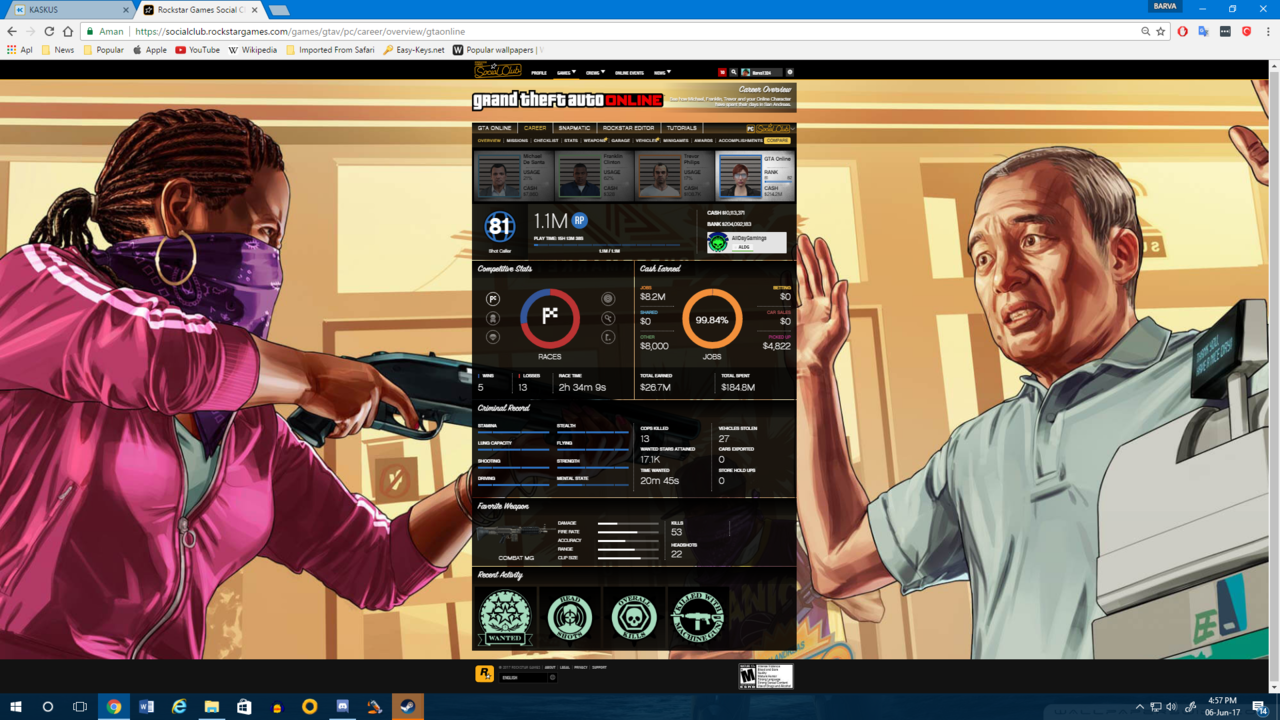This screenshot has height=720, width=1280.
Task: Open the AllDayGamings crew card
Action: click(x=746, y=242)
